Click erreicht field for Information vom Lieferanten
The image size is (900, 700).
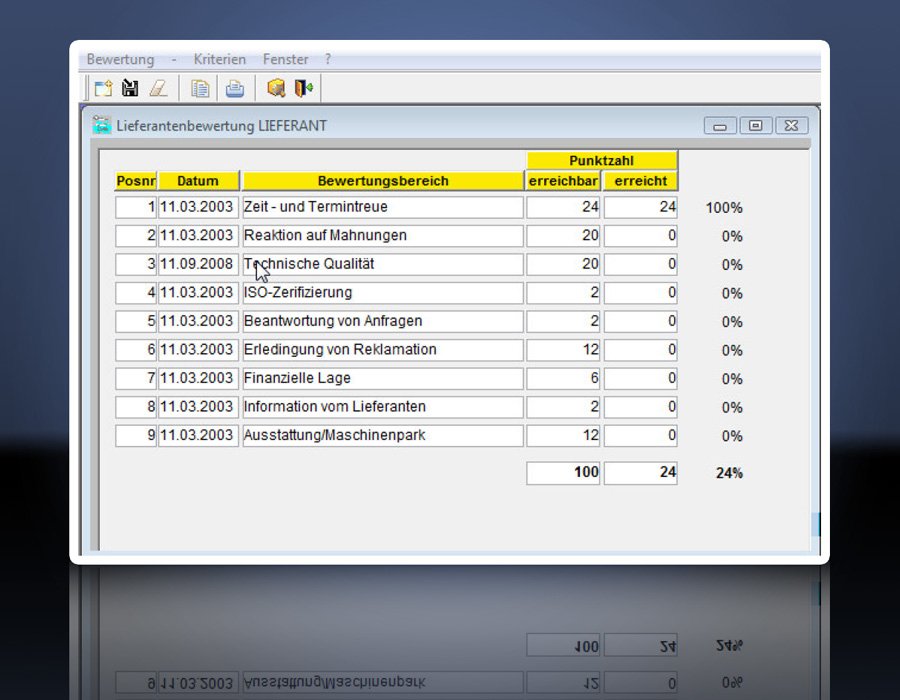click(x=641, y=407)
